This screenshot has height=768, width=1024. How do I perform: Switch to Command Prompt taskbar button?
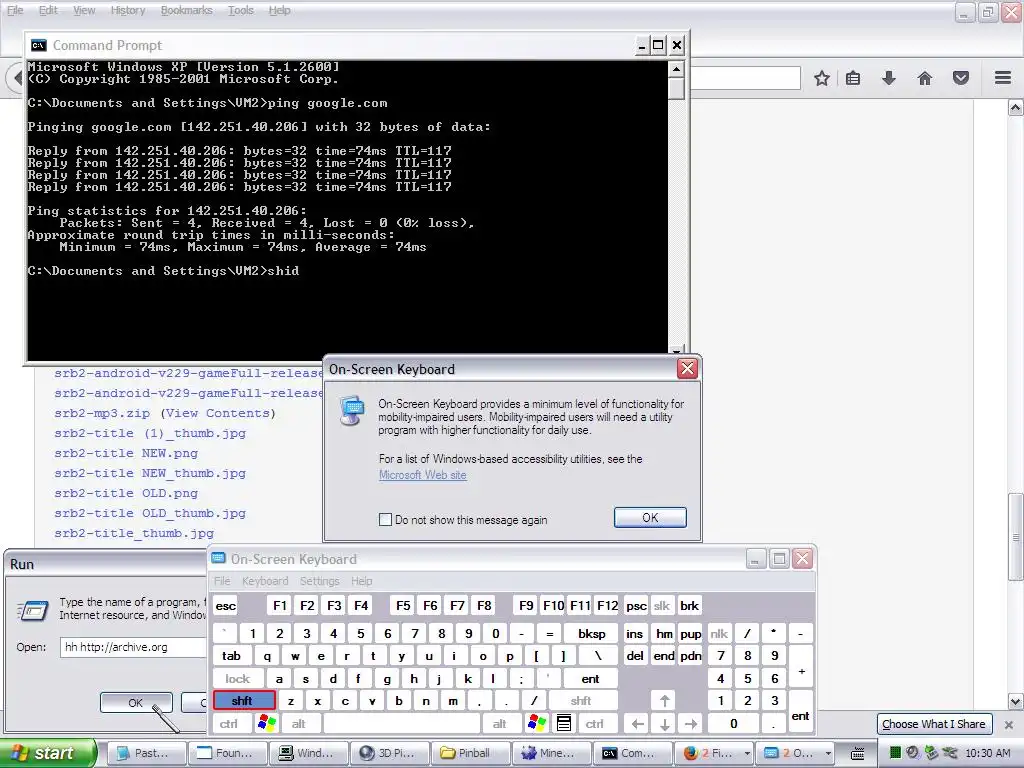(632, 753)
